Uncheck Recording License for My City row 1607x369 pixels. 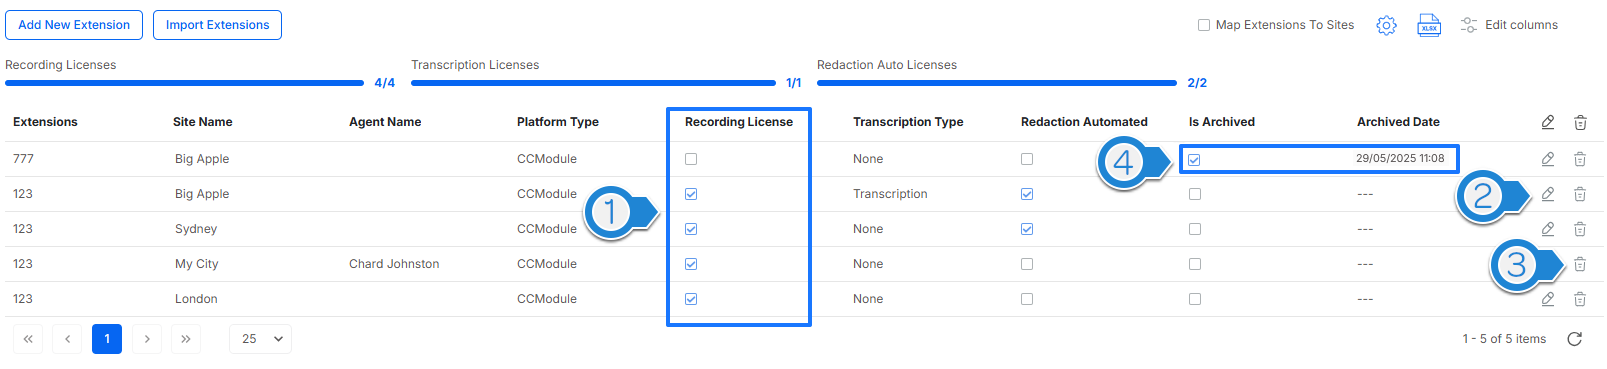point(691,264)
